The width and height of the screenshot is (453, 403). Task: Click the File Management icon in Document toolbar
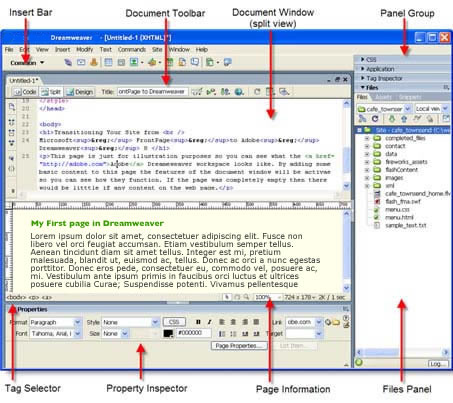[225, 92]
